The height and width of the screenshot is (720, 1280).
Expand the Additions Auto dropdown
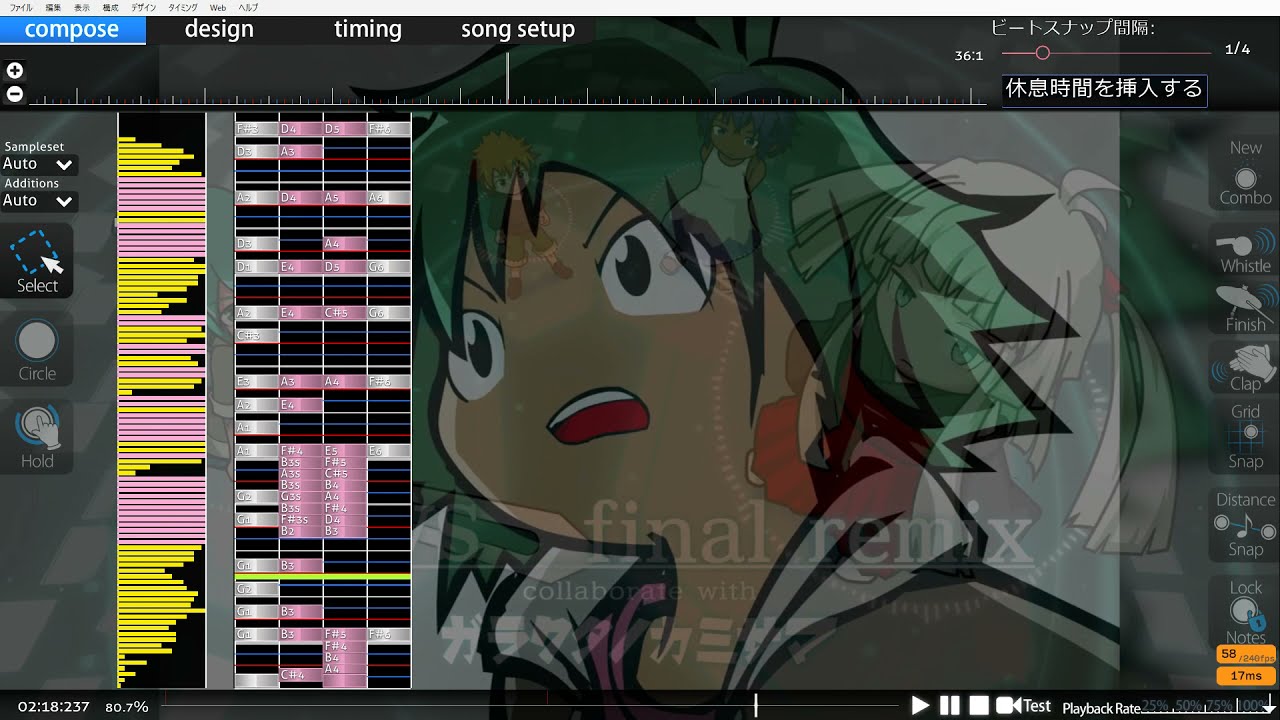click(39, 200)
